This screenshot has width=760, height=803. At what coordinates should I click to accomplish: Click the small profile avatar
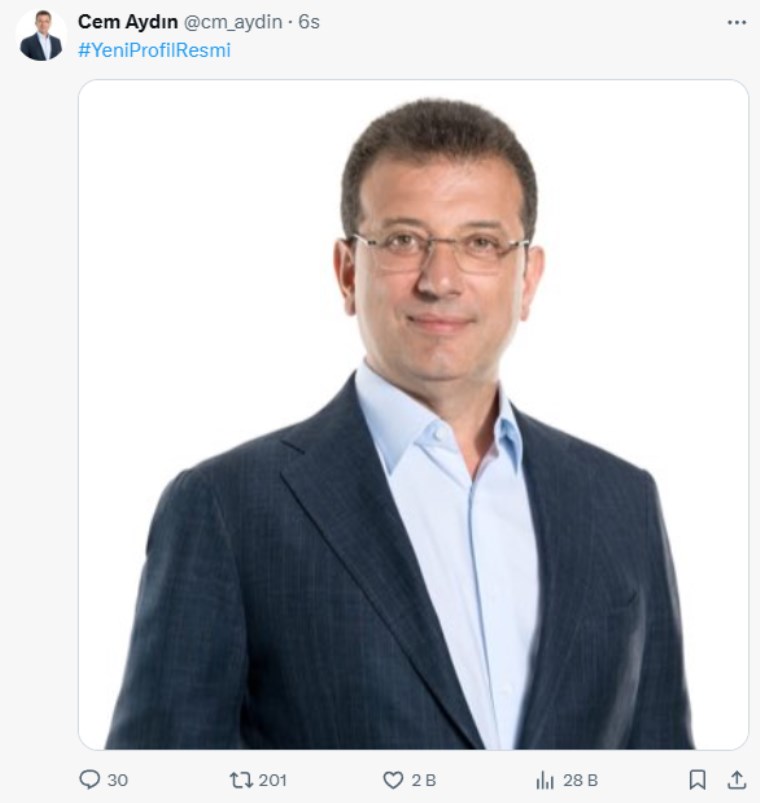click(41, 35)
